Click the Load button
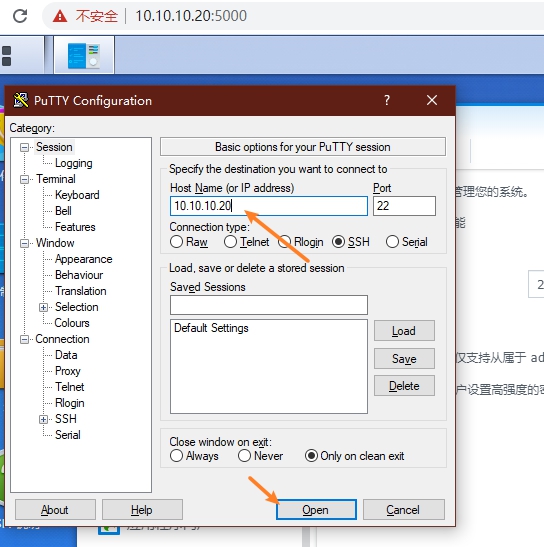This screenshot has width=544, height=547. coord(404,331)
